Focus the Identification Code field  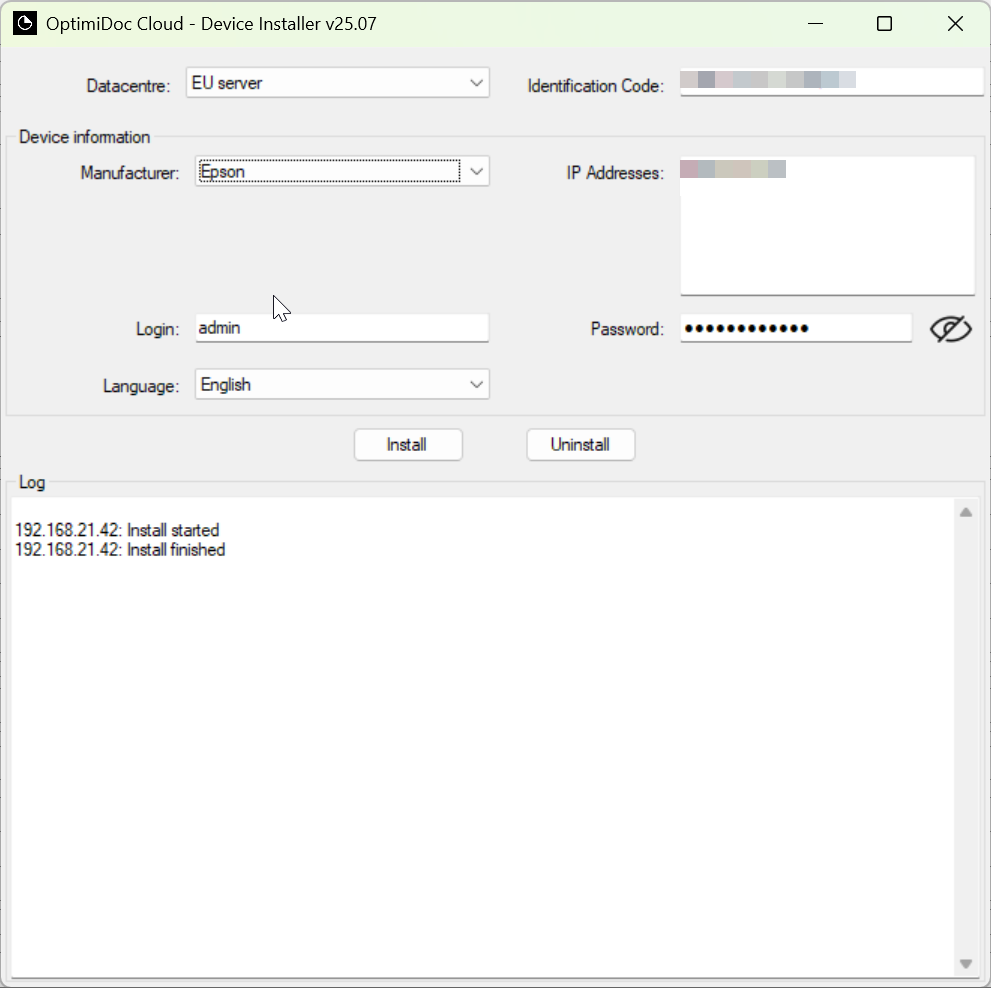pos(831,82)
